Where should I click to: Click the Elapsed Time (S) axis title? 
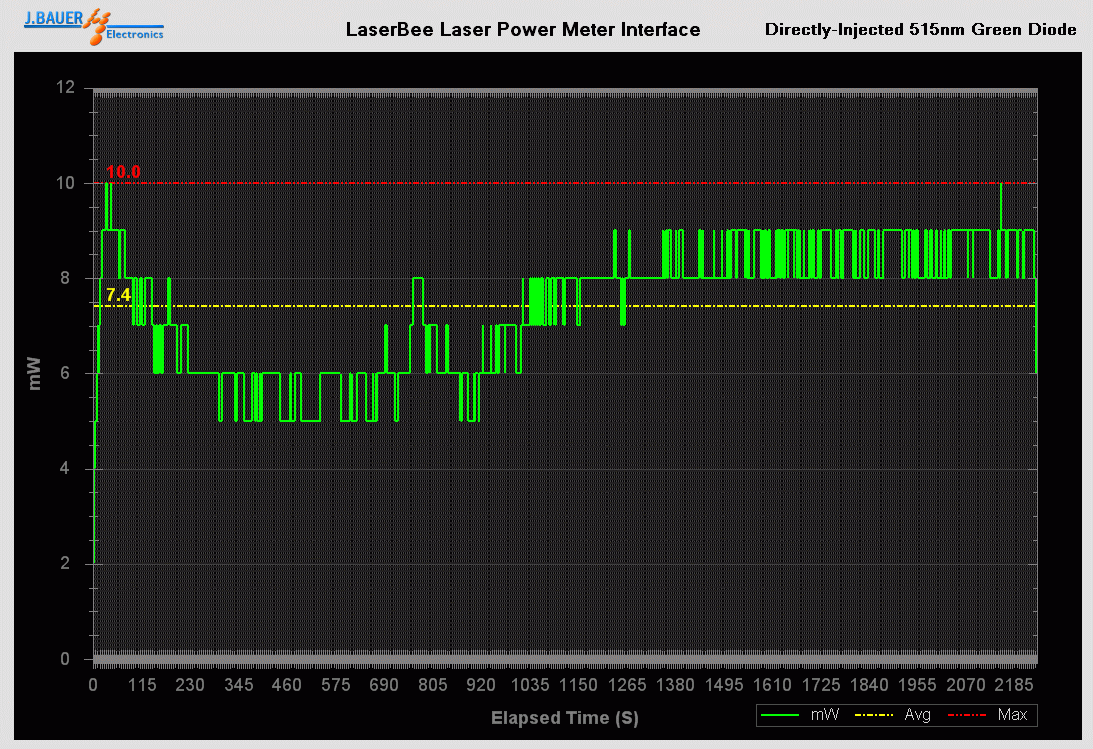pyautogui.click(x=564, y=717)
